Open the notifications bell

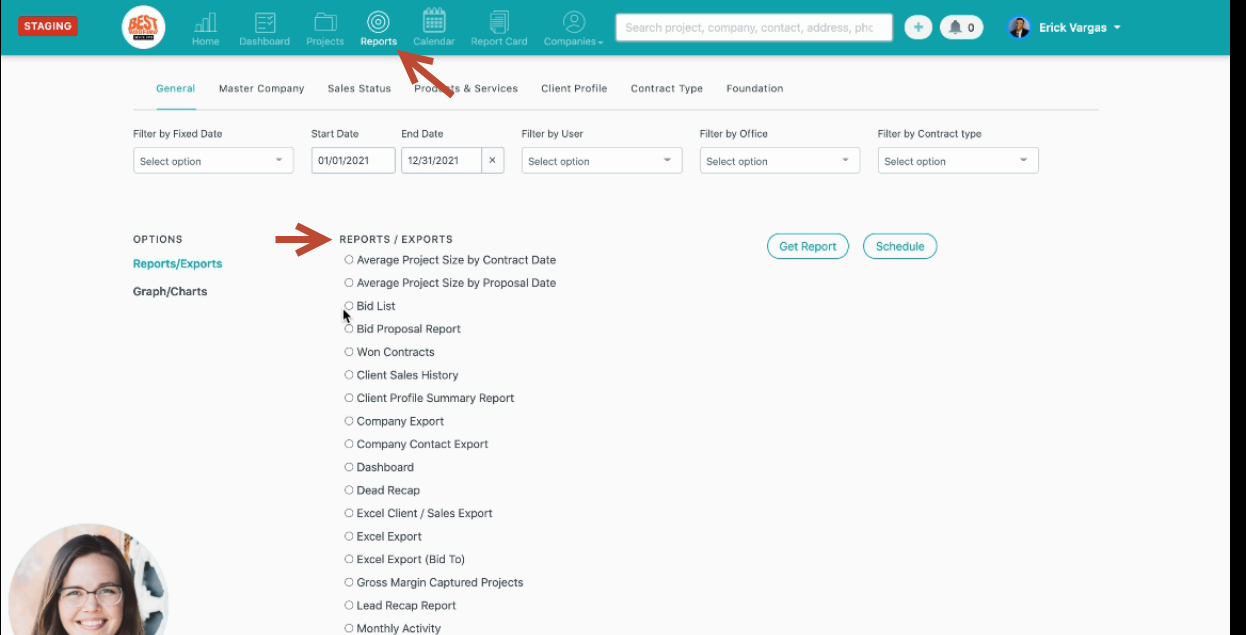[x=961, y=27]
